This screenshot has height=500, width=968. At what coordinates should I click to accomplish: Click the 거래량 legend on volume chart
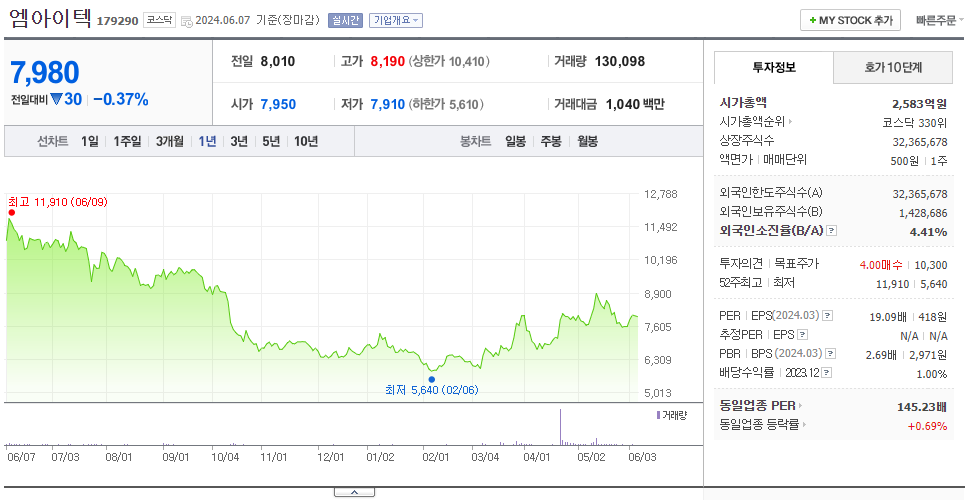click(x=672, y=415)
